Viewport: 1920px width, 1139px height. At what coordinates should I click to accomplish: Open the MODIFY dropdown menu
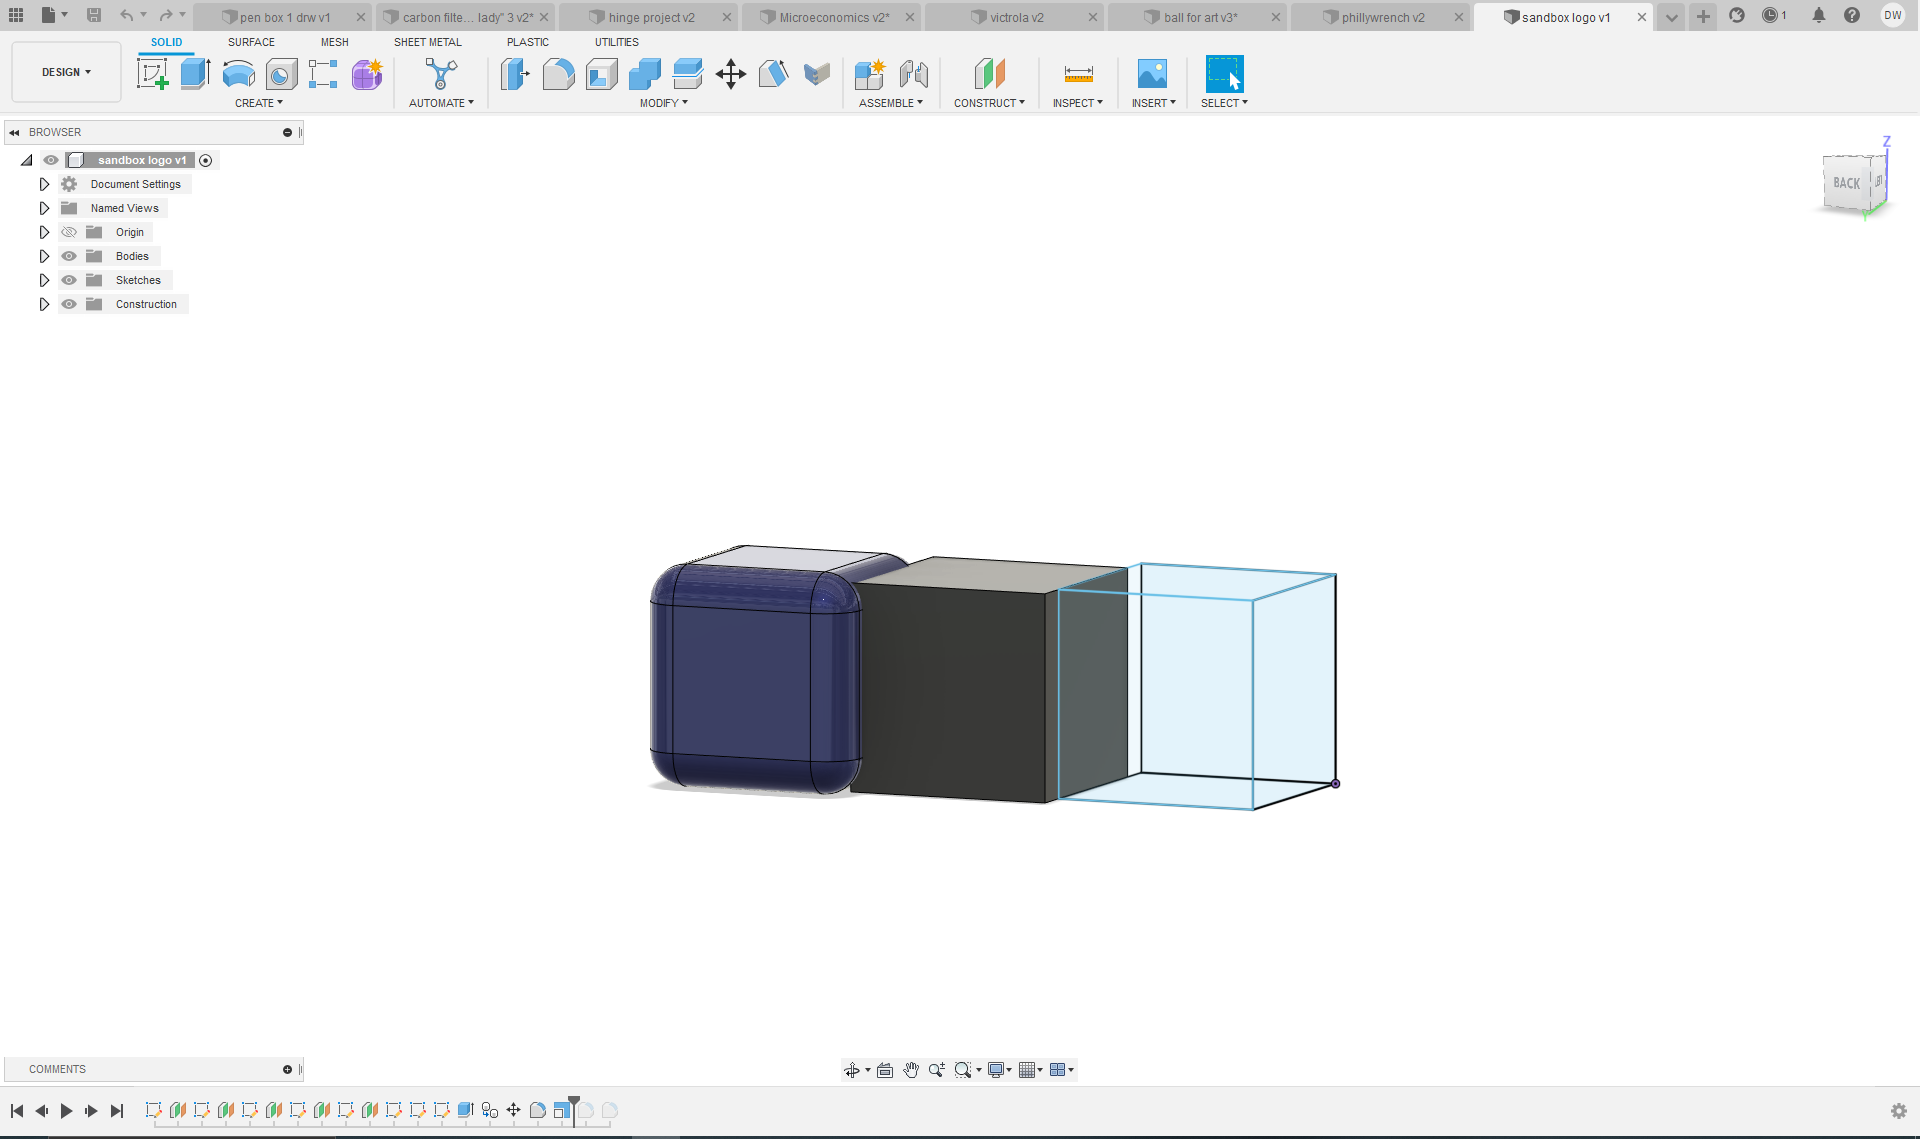[666, 103]
